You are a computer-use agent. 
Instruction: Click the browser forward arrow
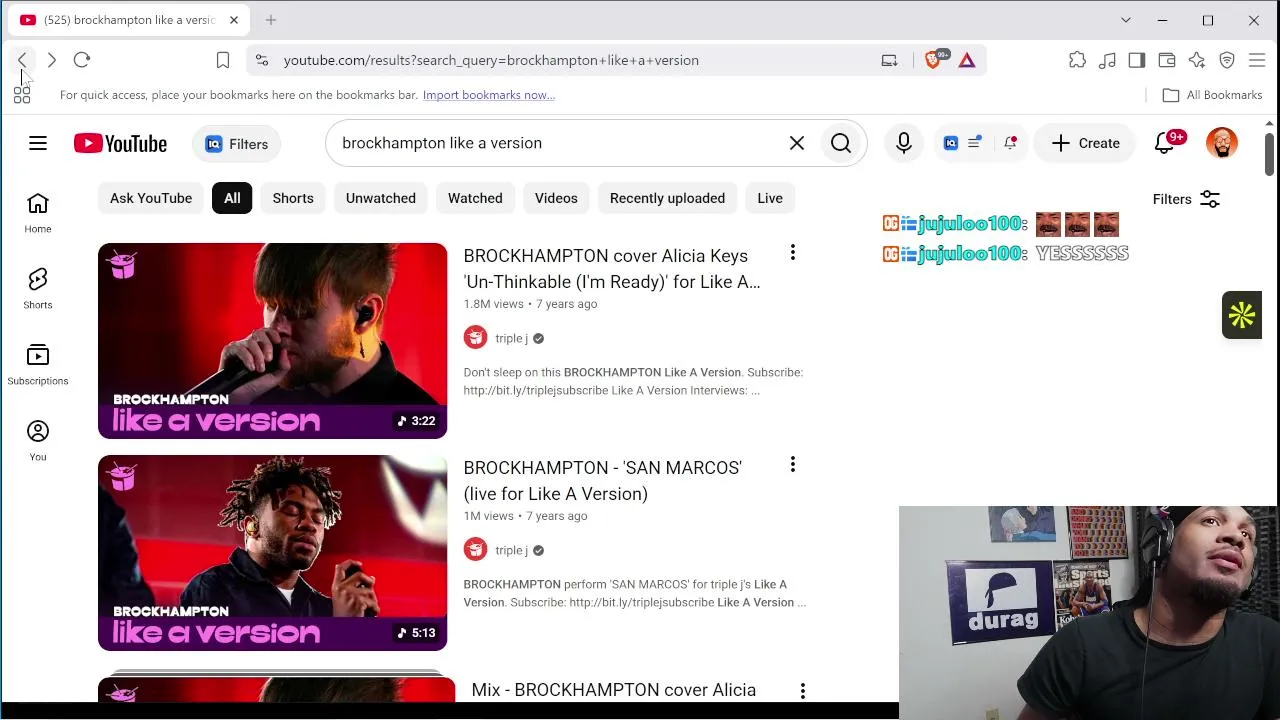[52, 60]
